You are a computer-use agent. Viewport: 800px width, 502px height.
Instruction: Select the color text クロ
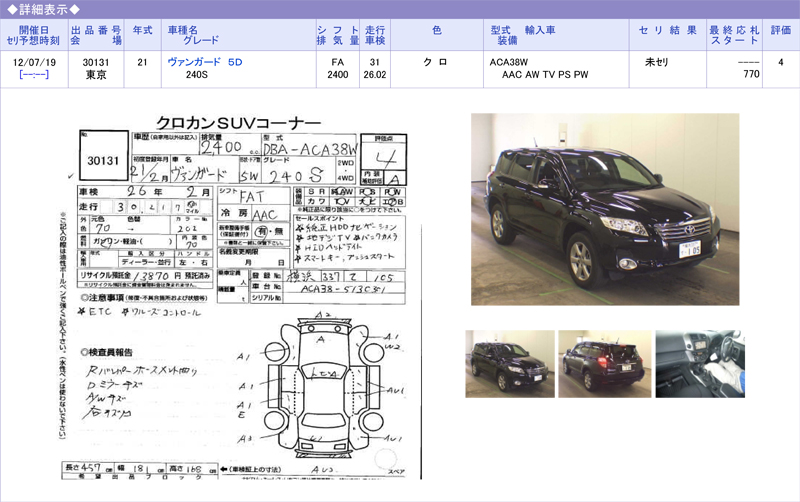click(x=435, y=62)
